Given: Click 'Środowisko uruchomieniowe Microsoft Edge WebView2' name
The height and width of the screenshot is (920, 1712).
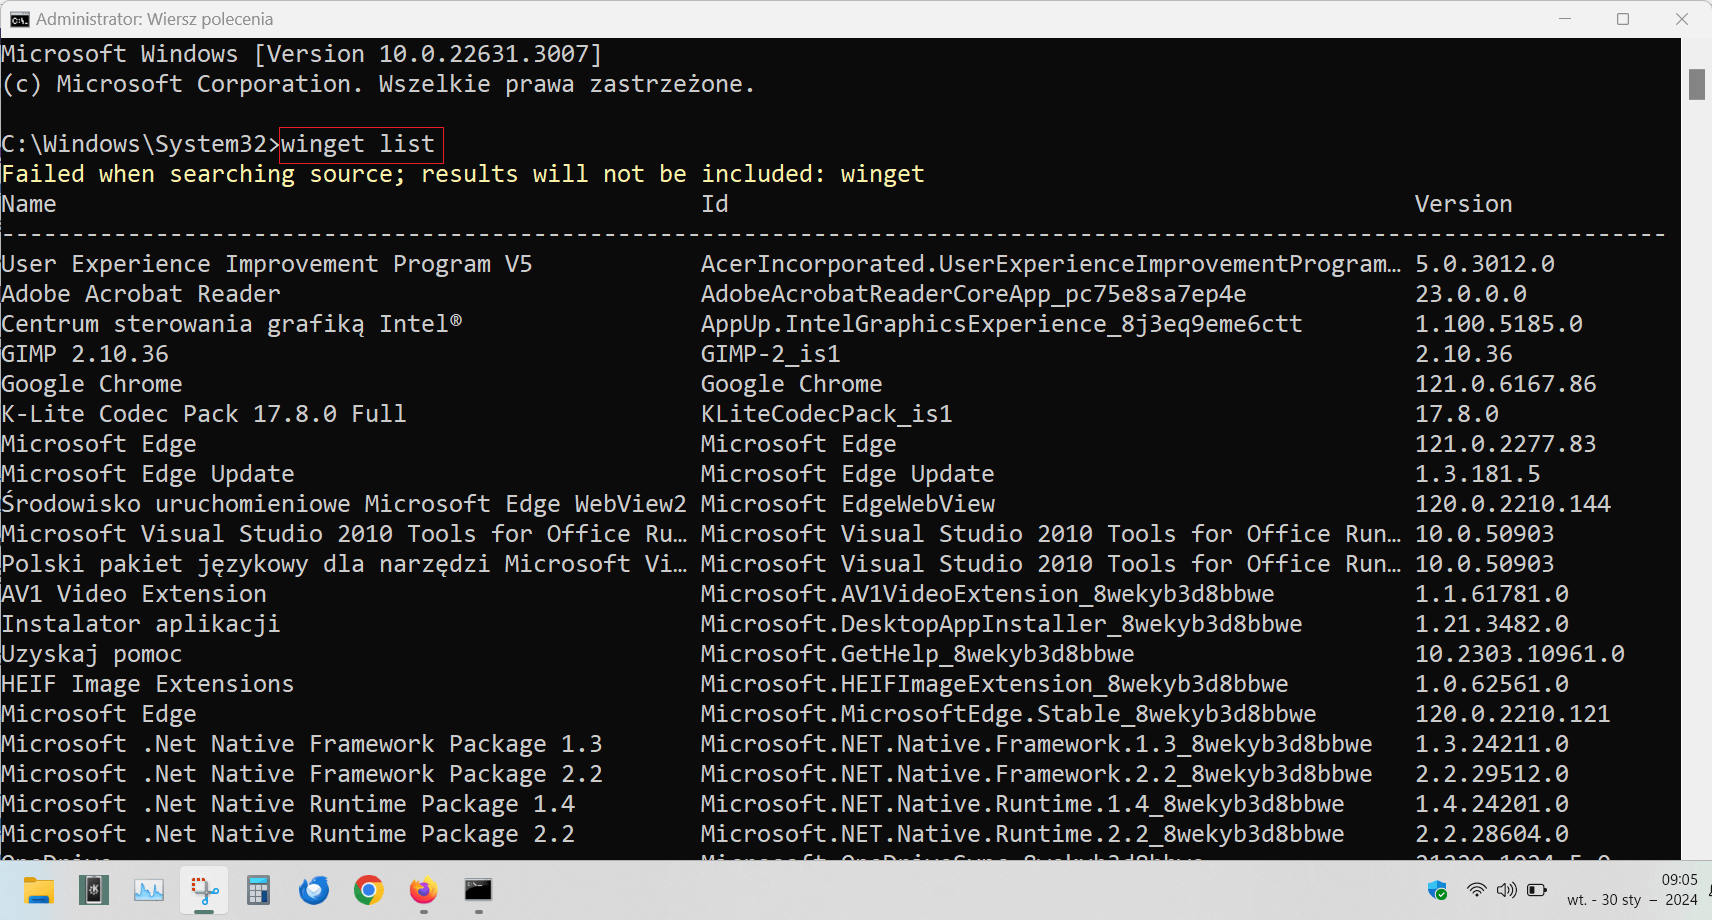Looking at the screenshot, I should (x=344, y=504).
